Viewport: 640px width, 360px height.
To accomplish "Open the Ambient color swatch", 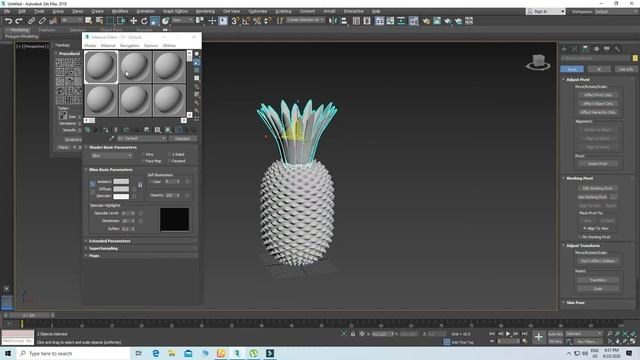I will [x=121, y=182].
